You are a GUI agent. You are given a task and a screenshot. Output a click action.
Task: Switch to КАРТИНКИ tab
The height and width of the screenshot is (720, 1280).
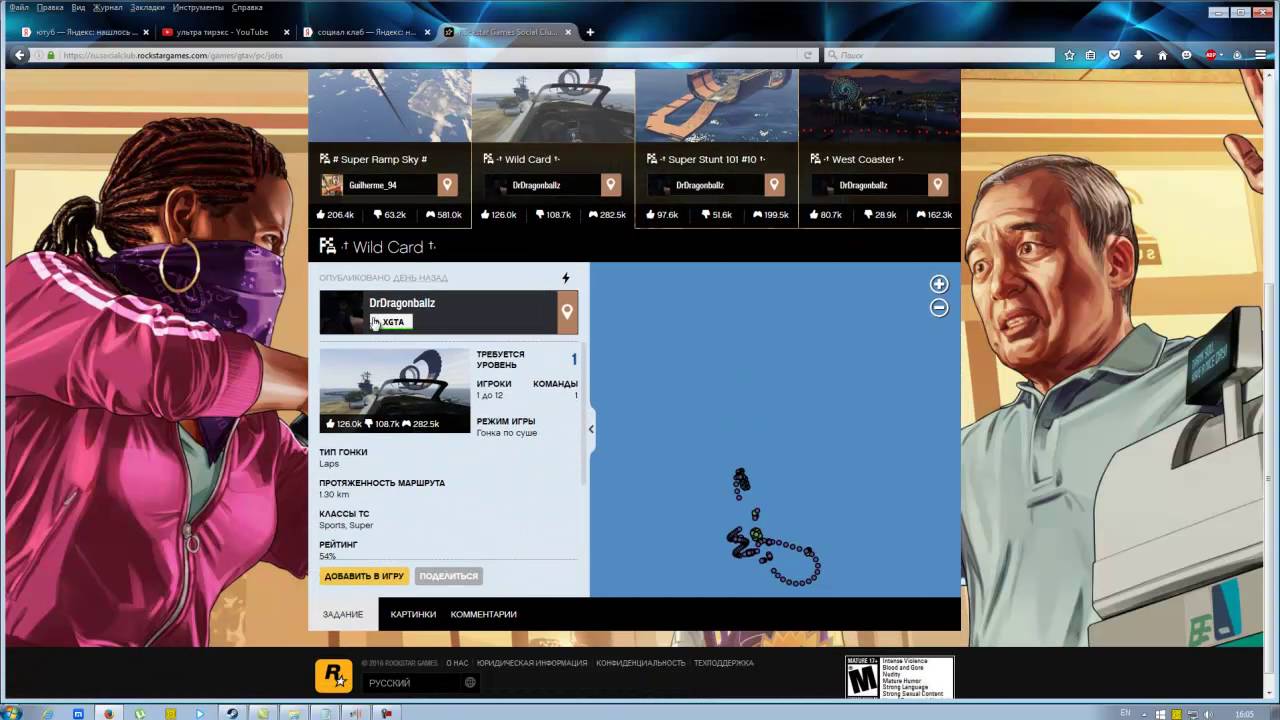pos(413,614)
